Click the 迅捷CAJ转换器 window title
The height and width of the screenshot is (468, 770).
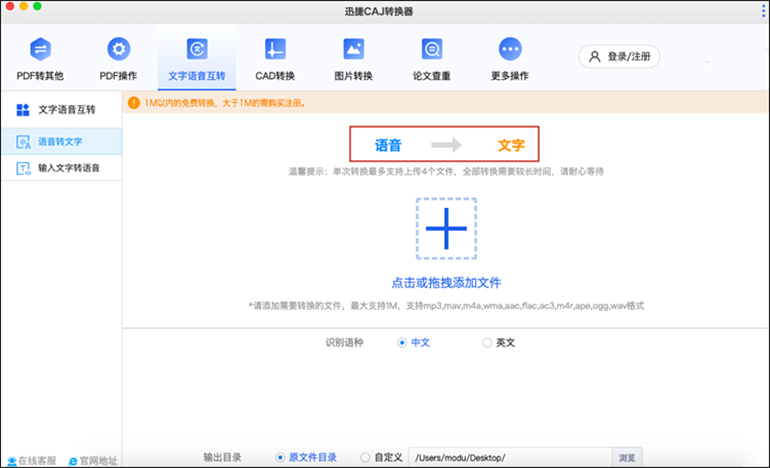pos(379,11)
